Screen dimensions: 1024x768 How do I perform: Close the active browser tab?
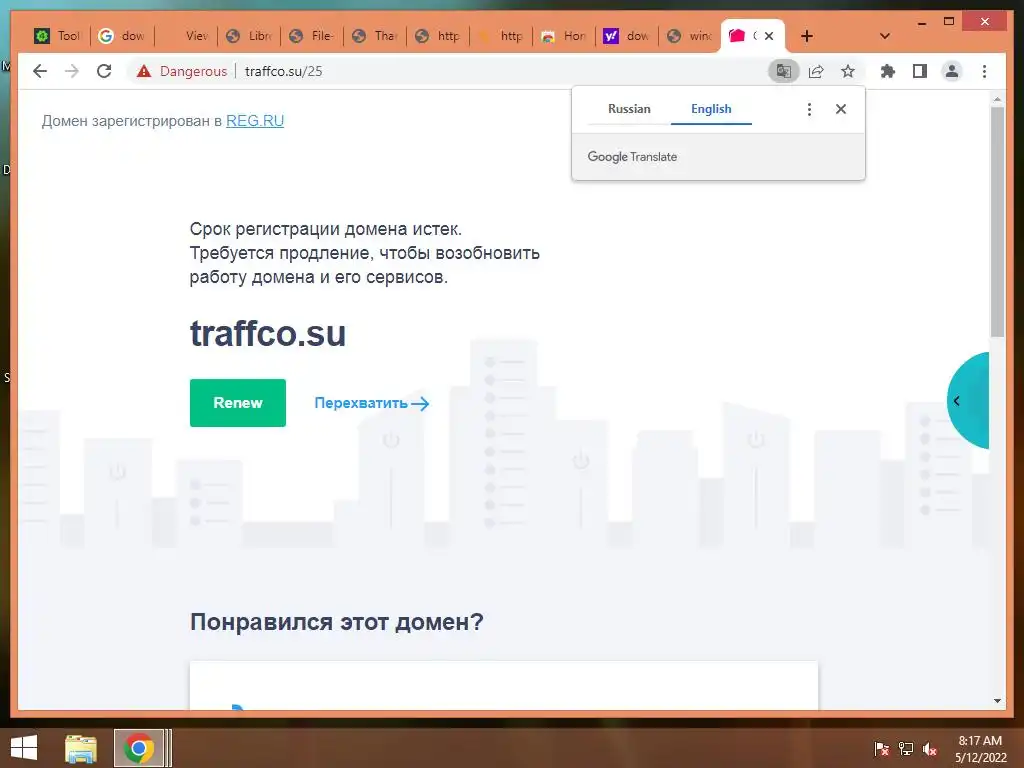[x=769, y=36]
